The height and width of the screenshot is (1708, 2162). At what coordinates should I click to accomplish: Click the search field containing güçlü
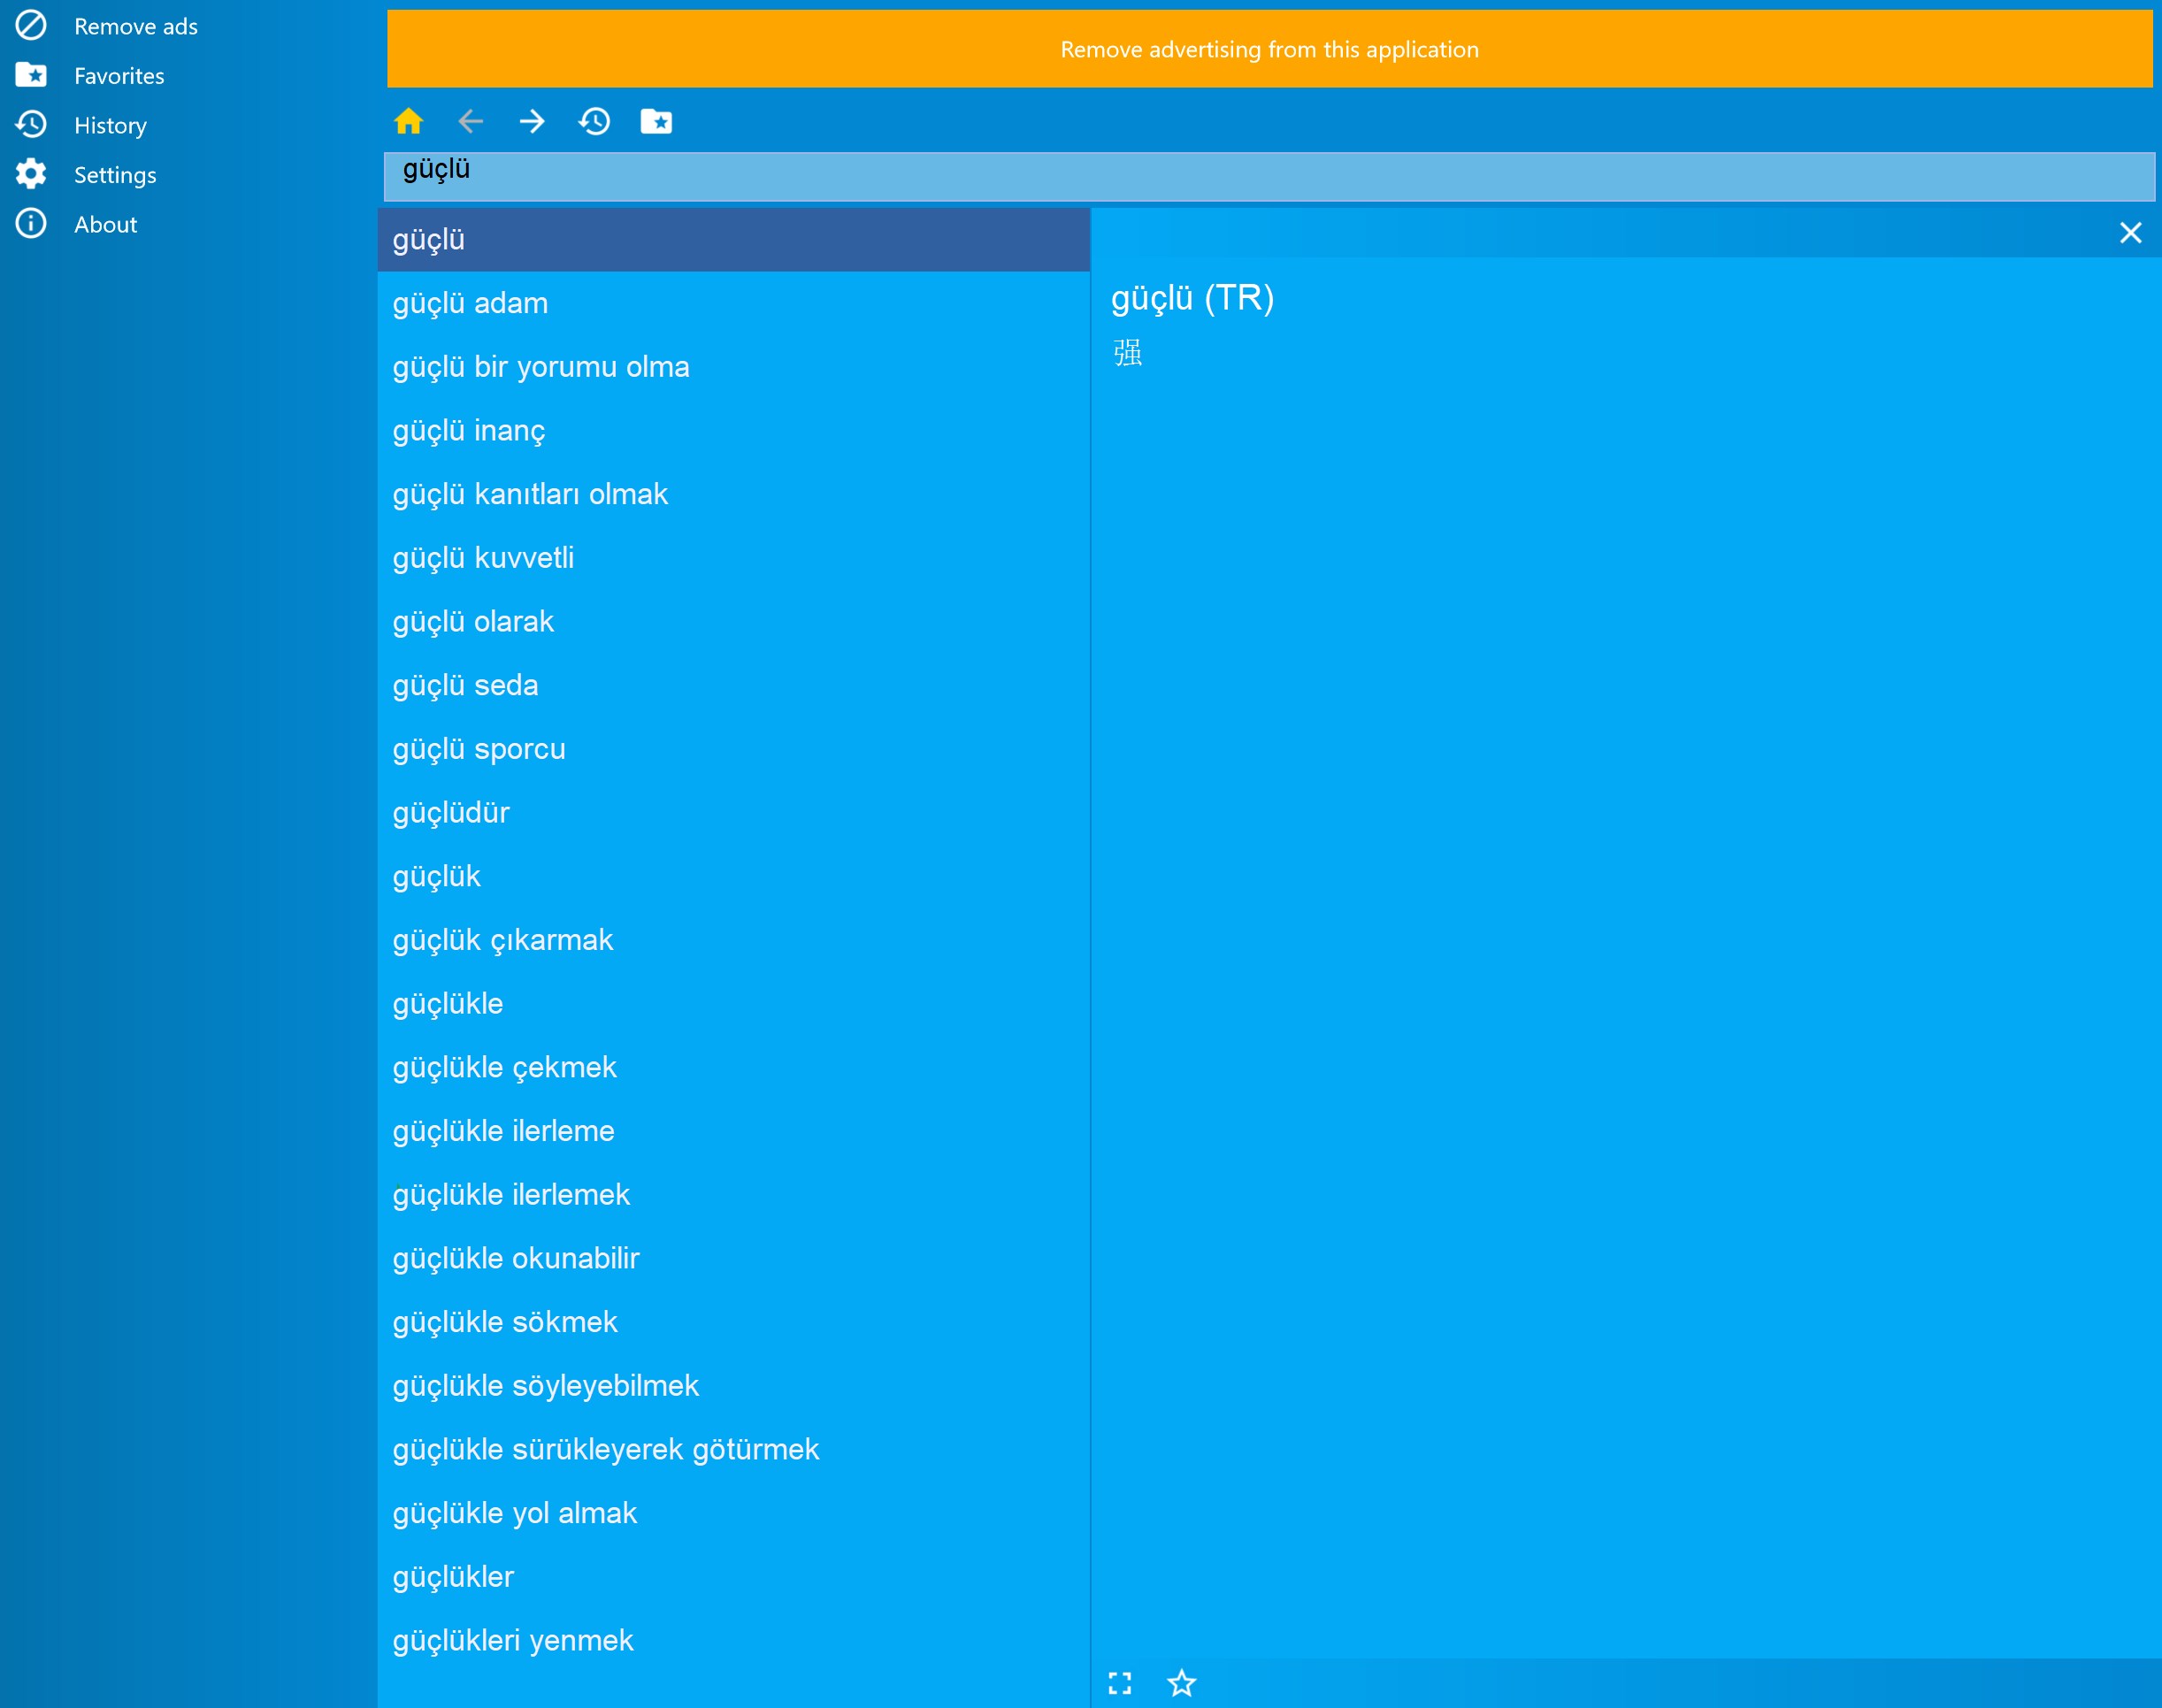1268,177
